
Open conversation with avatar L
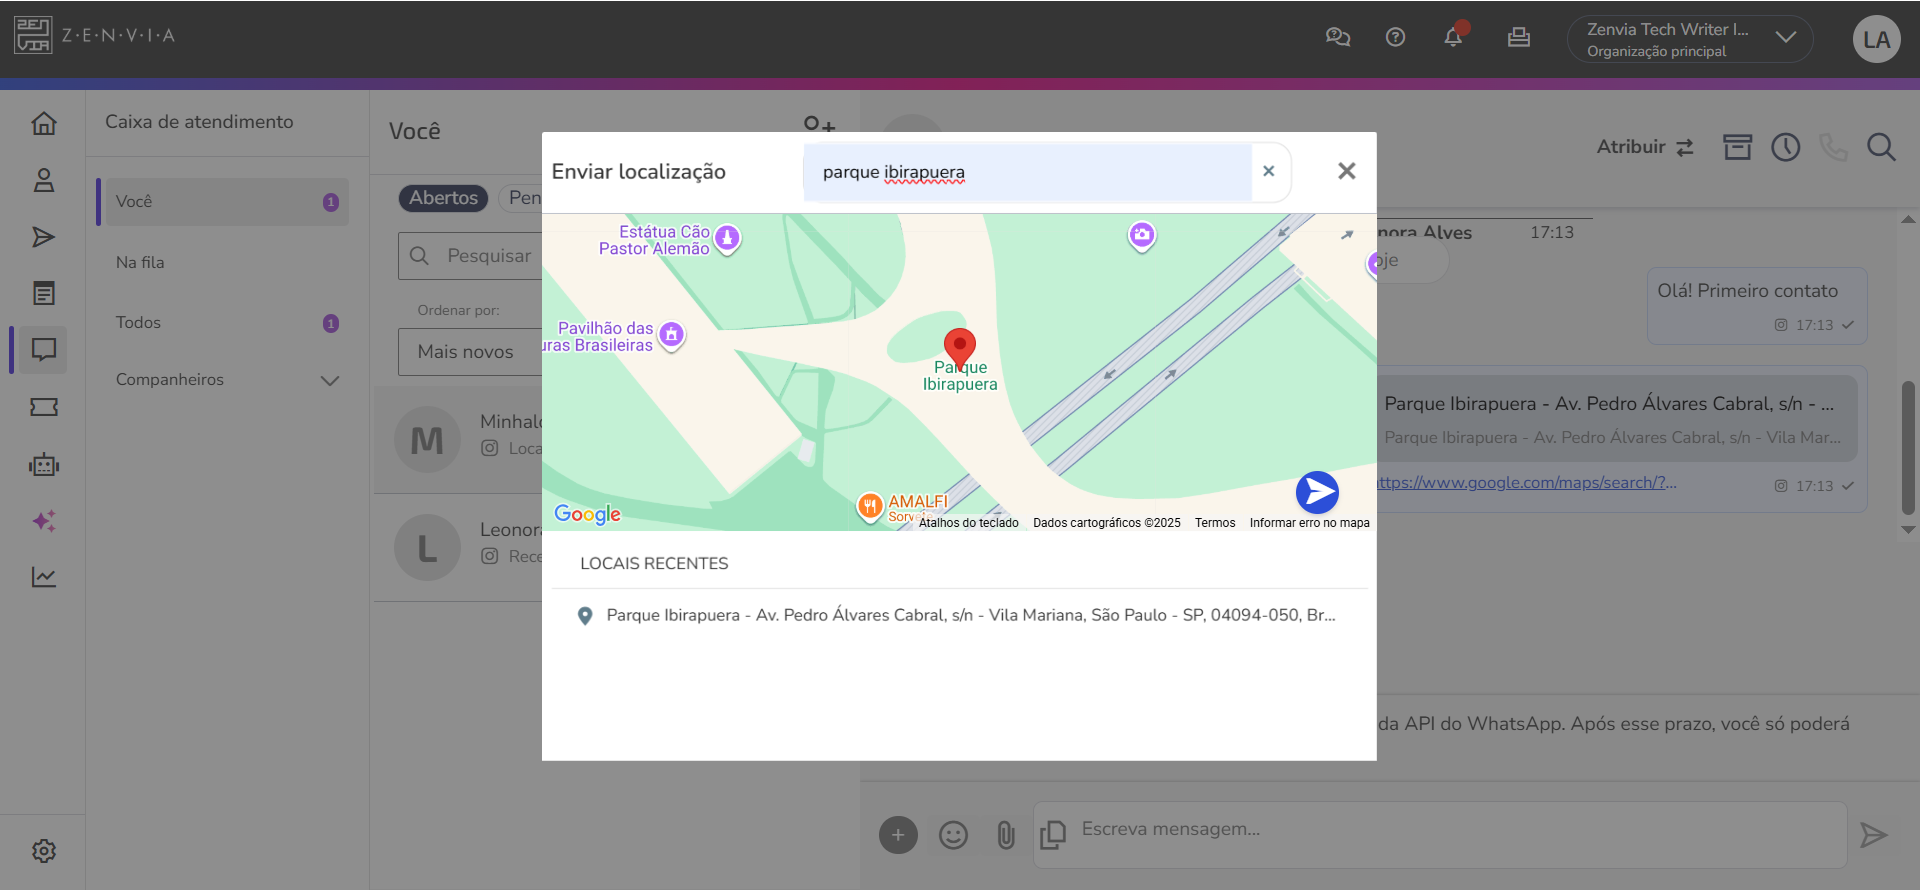(427, 547)
